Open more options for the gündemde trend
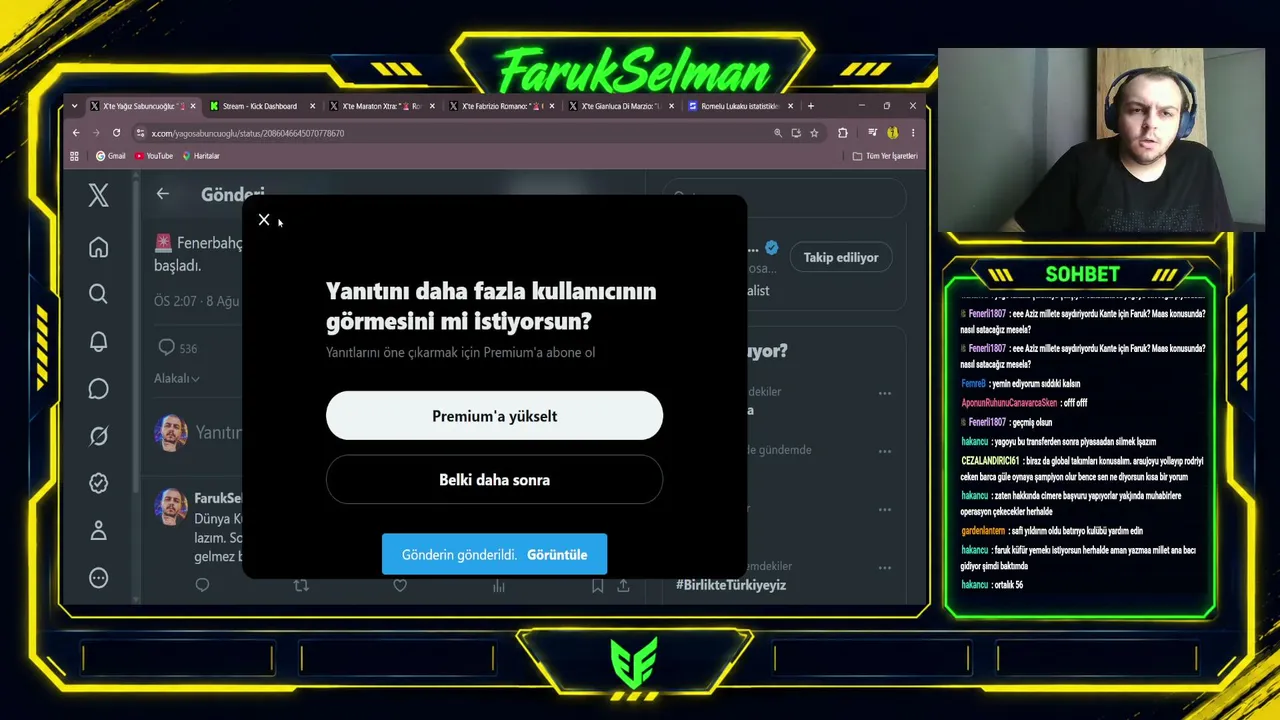 tap(885, 451)
